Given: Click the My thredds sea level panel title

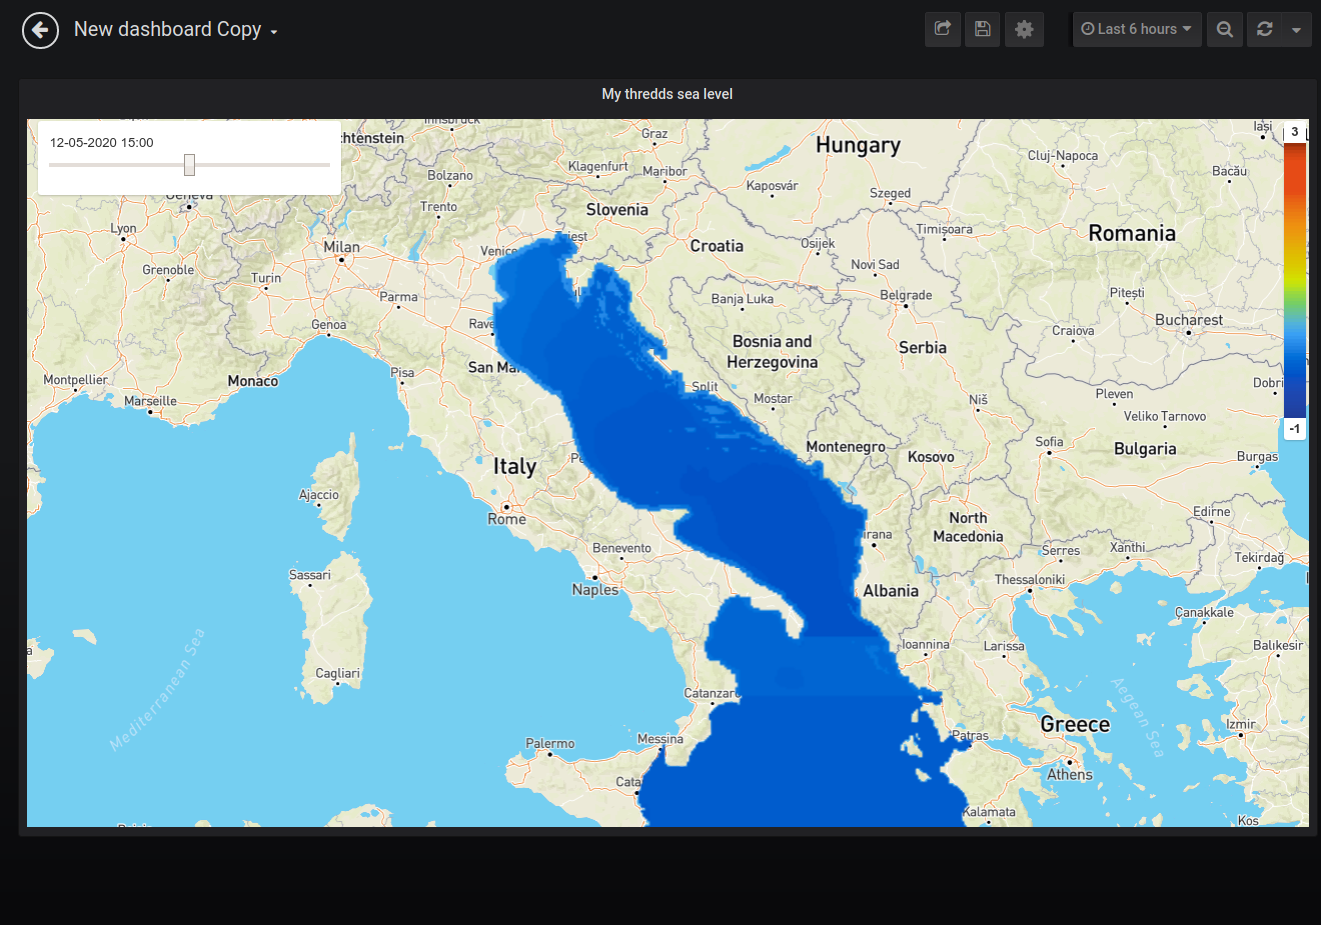Looking at the screenshot, I should click(x=667, y=94).
